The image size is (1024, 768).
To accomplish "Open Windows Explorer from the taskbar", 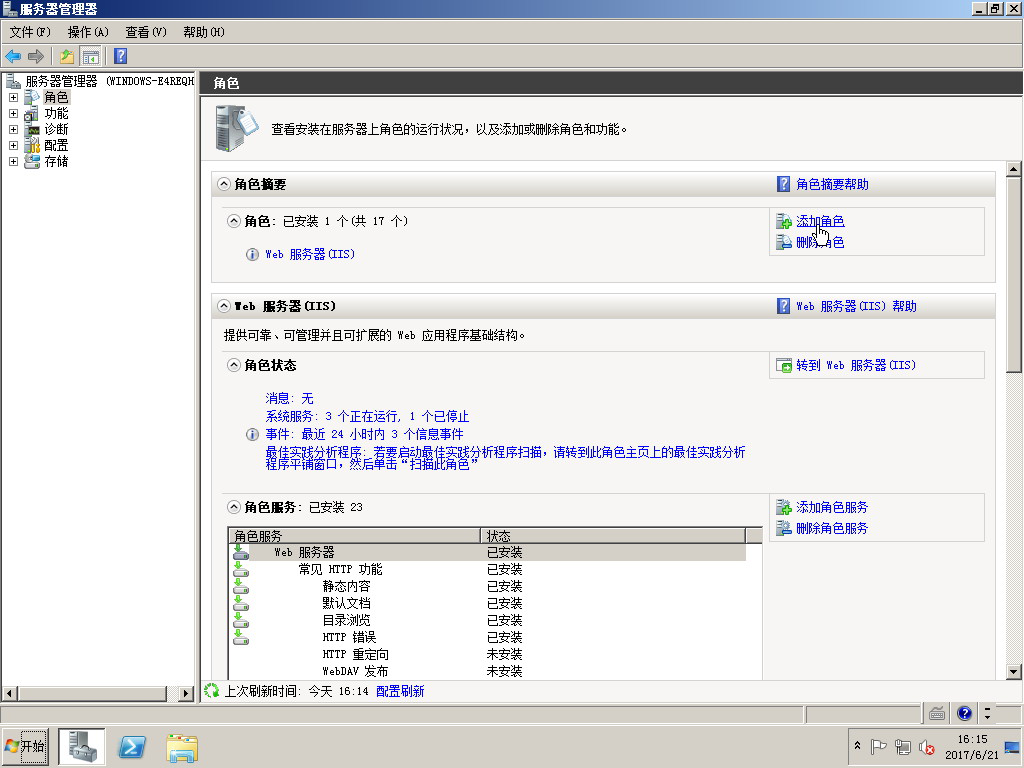I will [x=182, y=746].
